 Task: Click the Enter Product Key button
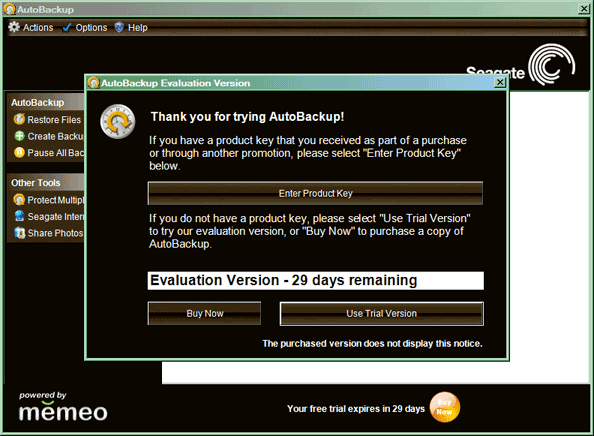pyautogui.click(x=315, y=193)
